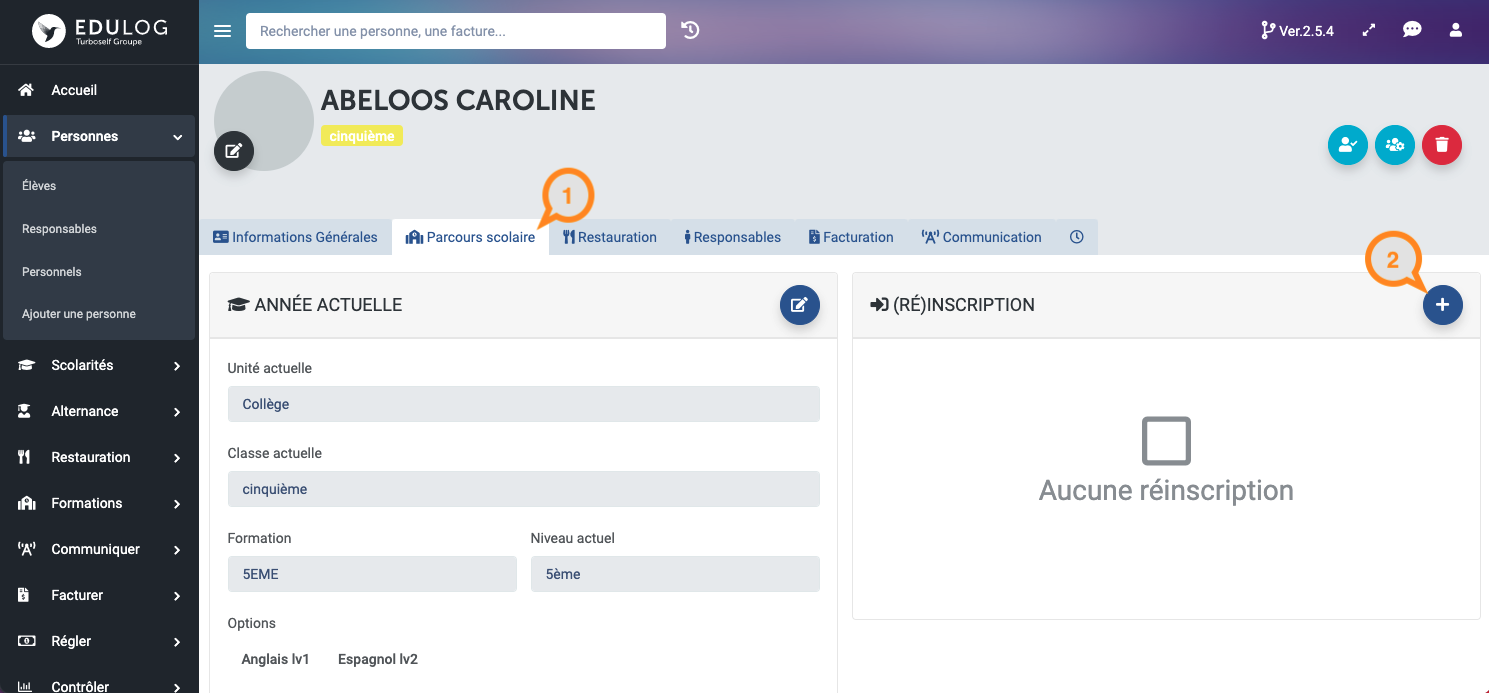Click the Communiquer broadcast icon
The image size is (1489, 693).
click(x=27, y=549)
